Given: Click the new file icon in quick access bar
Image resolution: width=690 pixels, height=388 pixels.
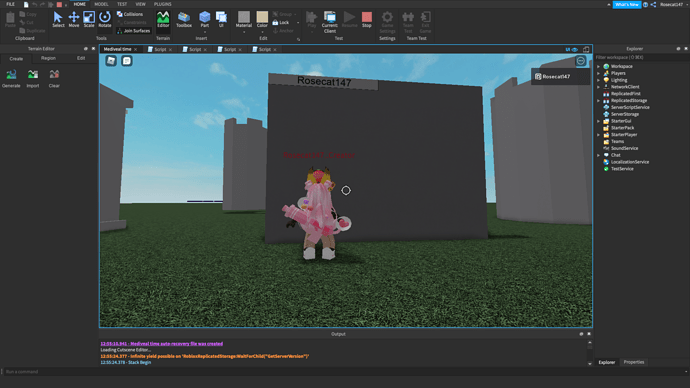Looking at the screenshot, I should [26, 4].
